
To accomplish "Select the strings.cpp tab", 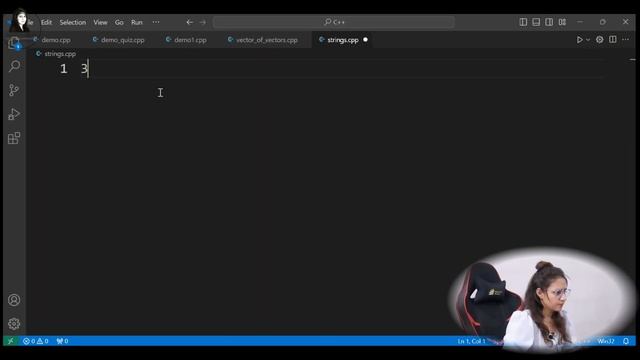I will 343,40.
